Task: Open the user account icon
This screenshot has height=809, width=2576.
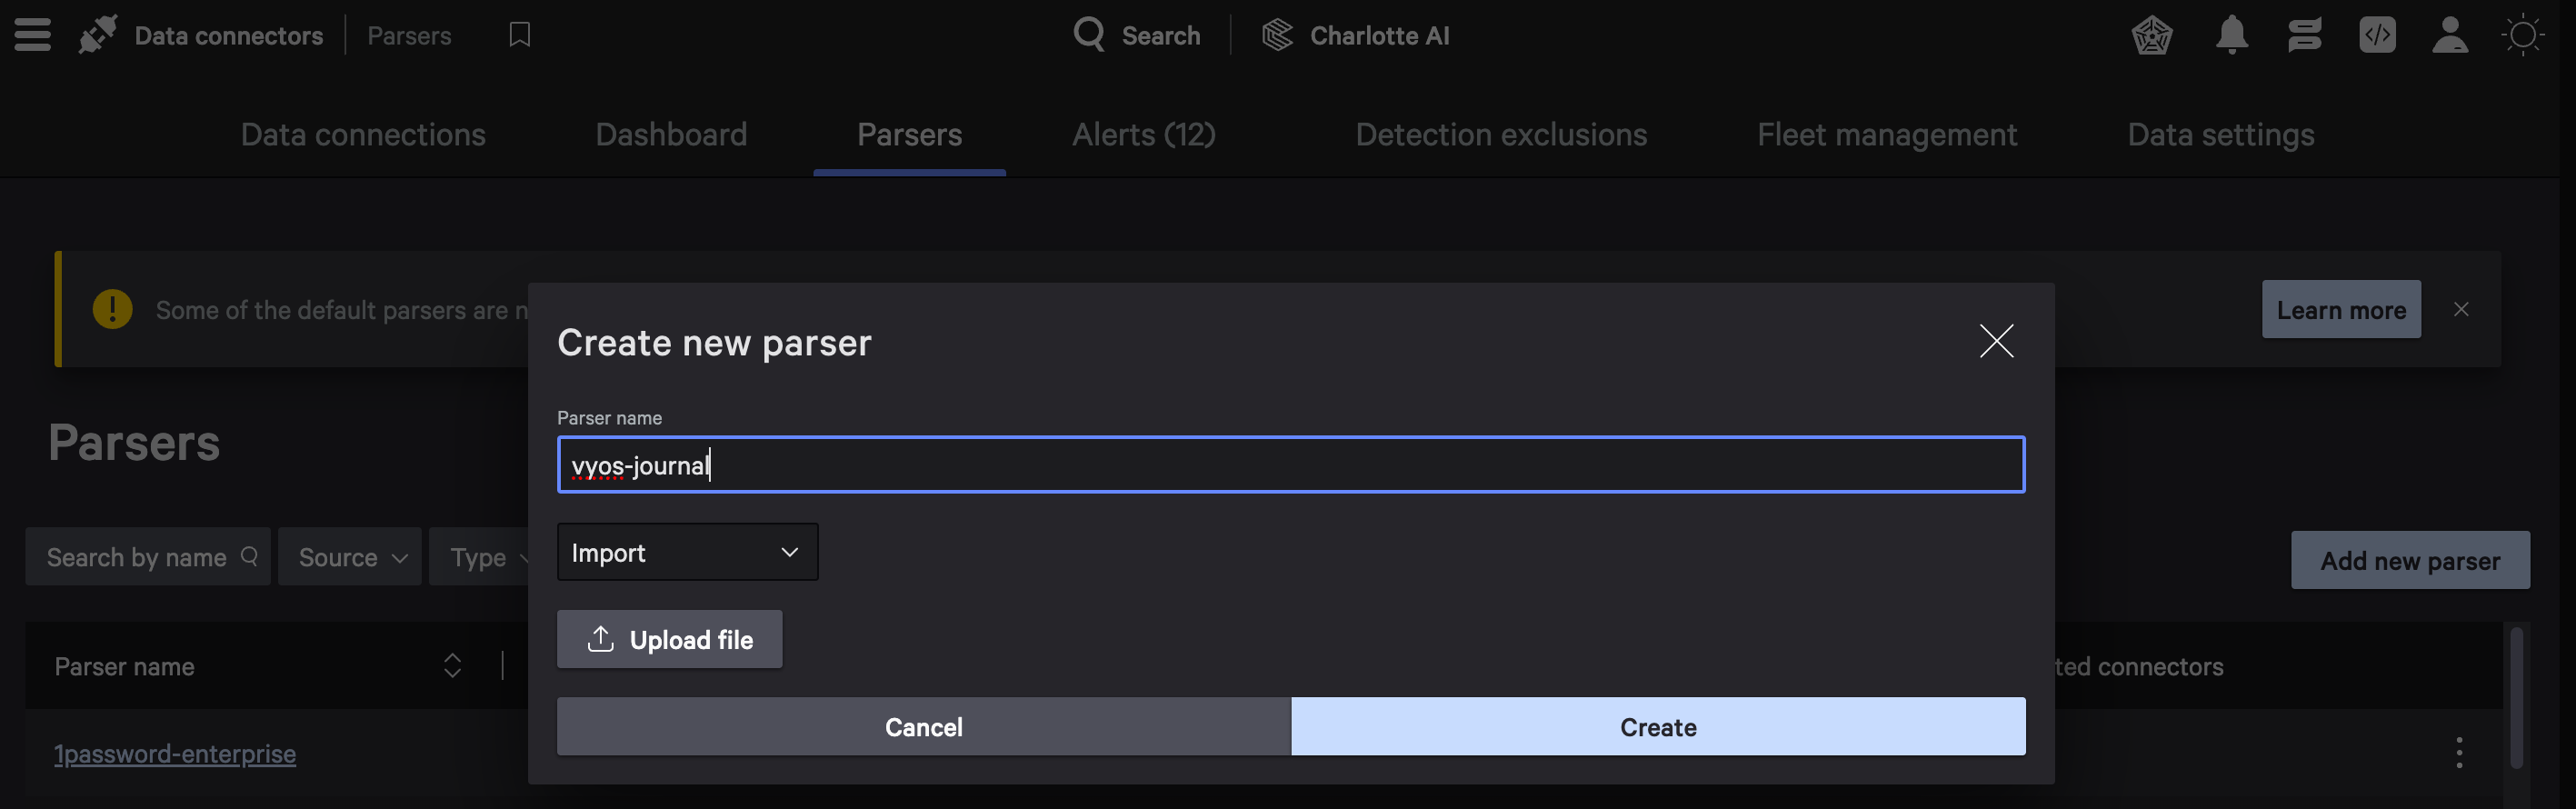Action: 2449,35
